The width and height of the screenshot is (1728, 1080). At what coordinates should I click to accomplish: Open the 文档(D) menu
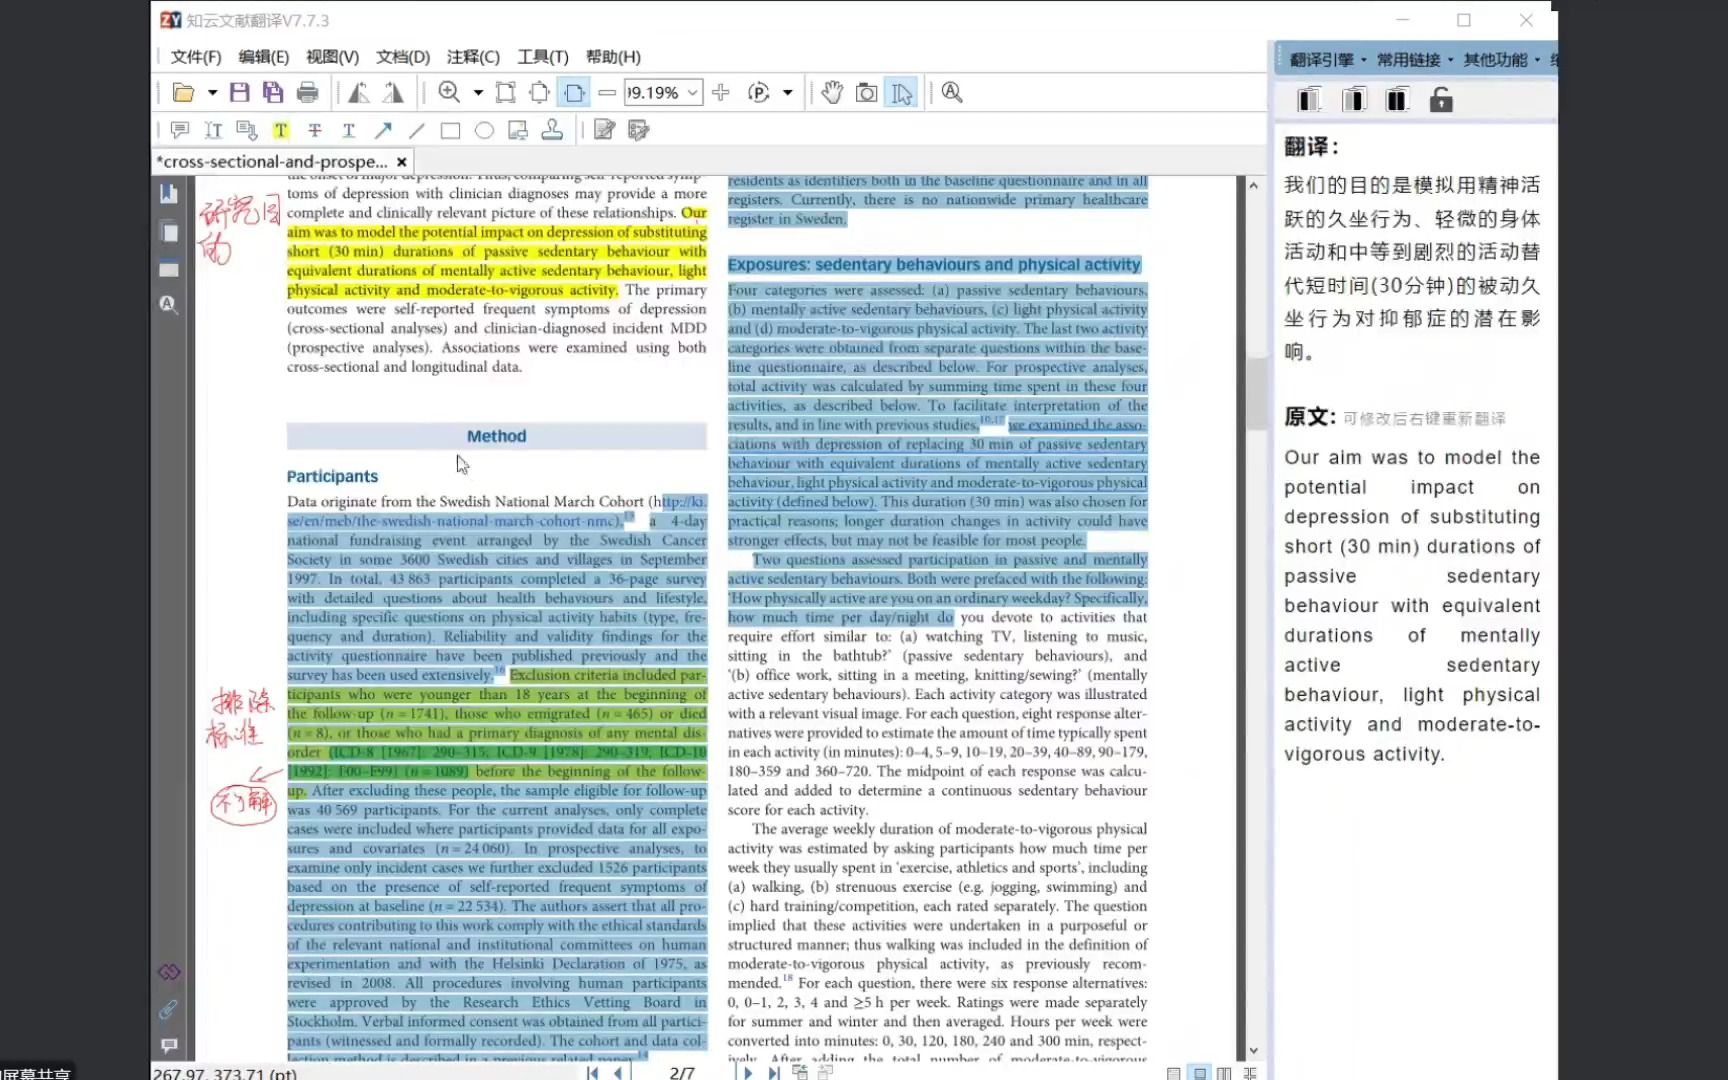[403, 57]
